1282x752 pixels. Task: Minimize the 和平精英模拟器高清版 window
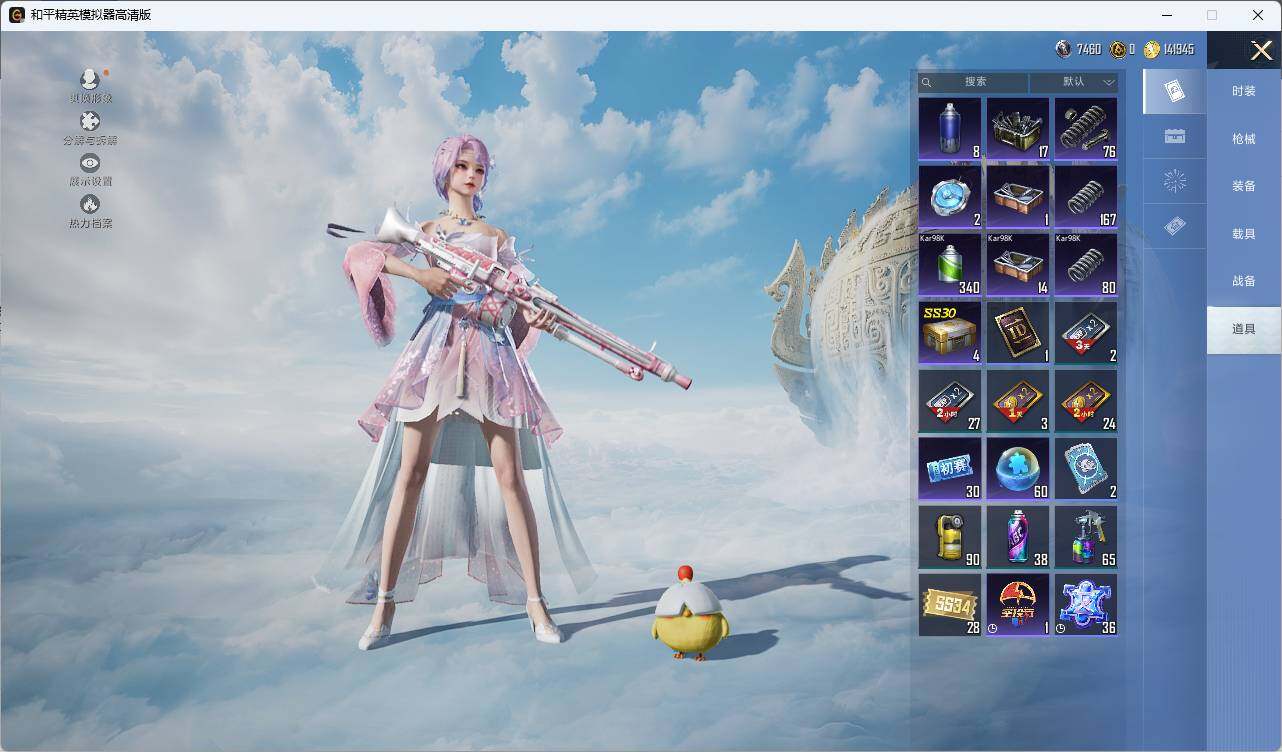1166,15
